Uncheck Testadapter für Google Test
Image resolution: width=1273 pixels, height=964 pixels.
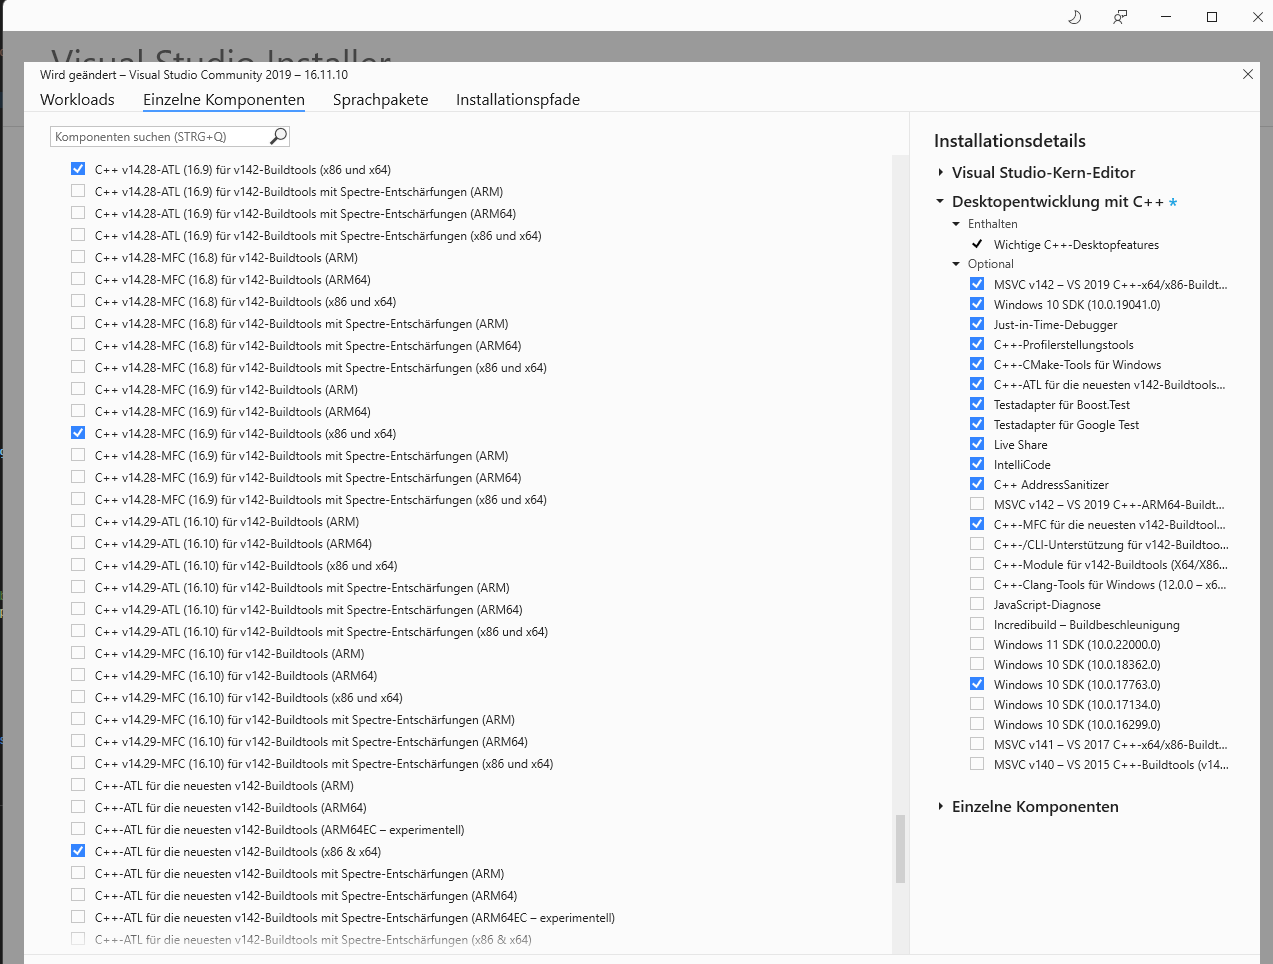pos(977,423)
